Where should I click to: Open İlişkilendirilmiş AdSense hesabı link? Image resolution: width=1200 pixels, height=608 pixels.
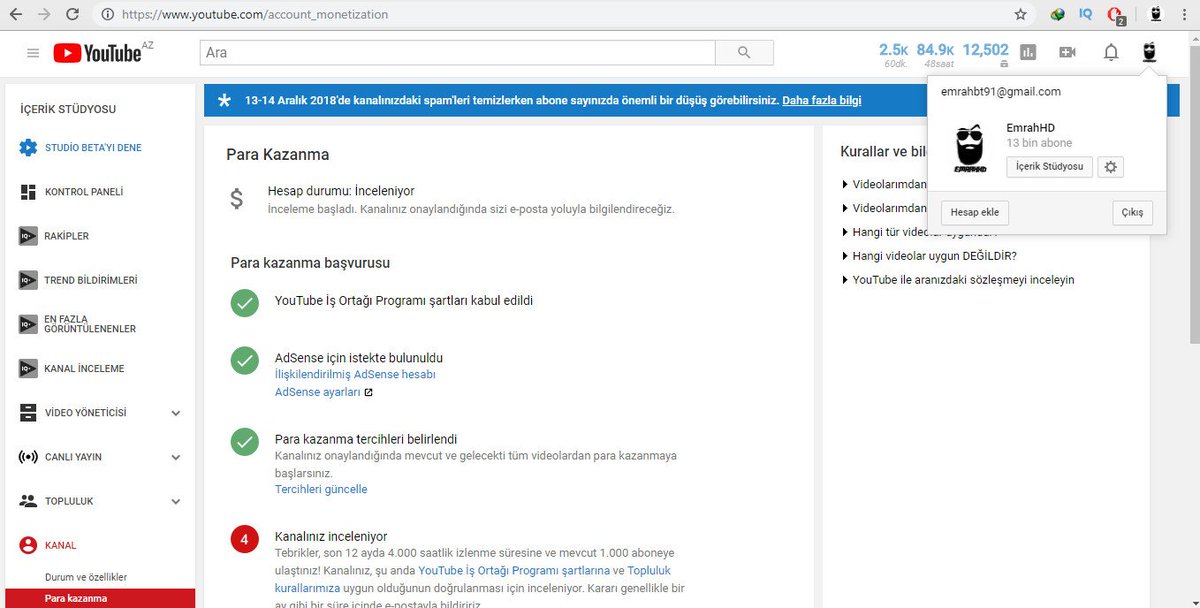[x=355, y=374]
